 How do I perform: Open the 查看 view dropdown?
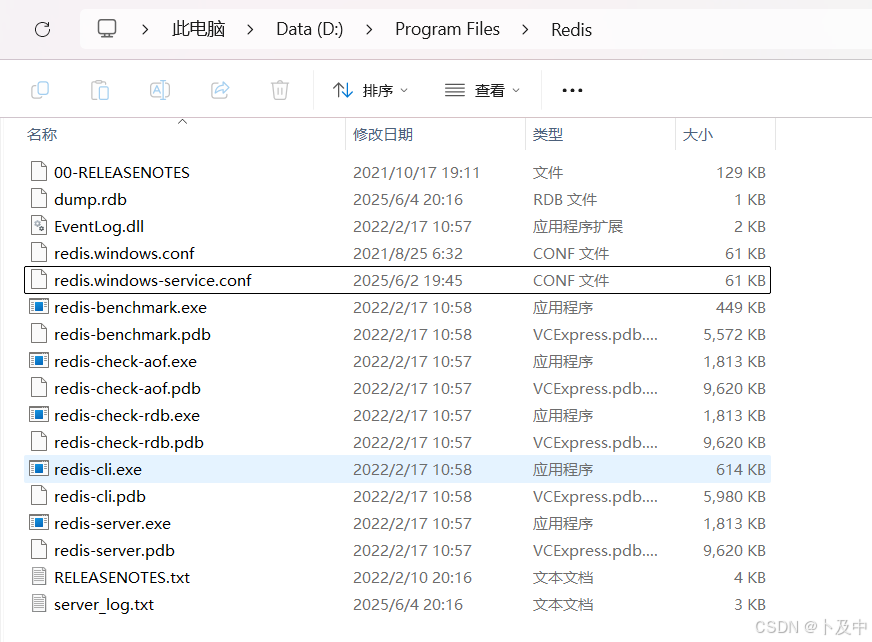coord(483,90)
